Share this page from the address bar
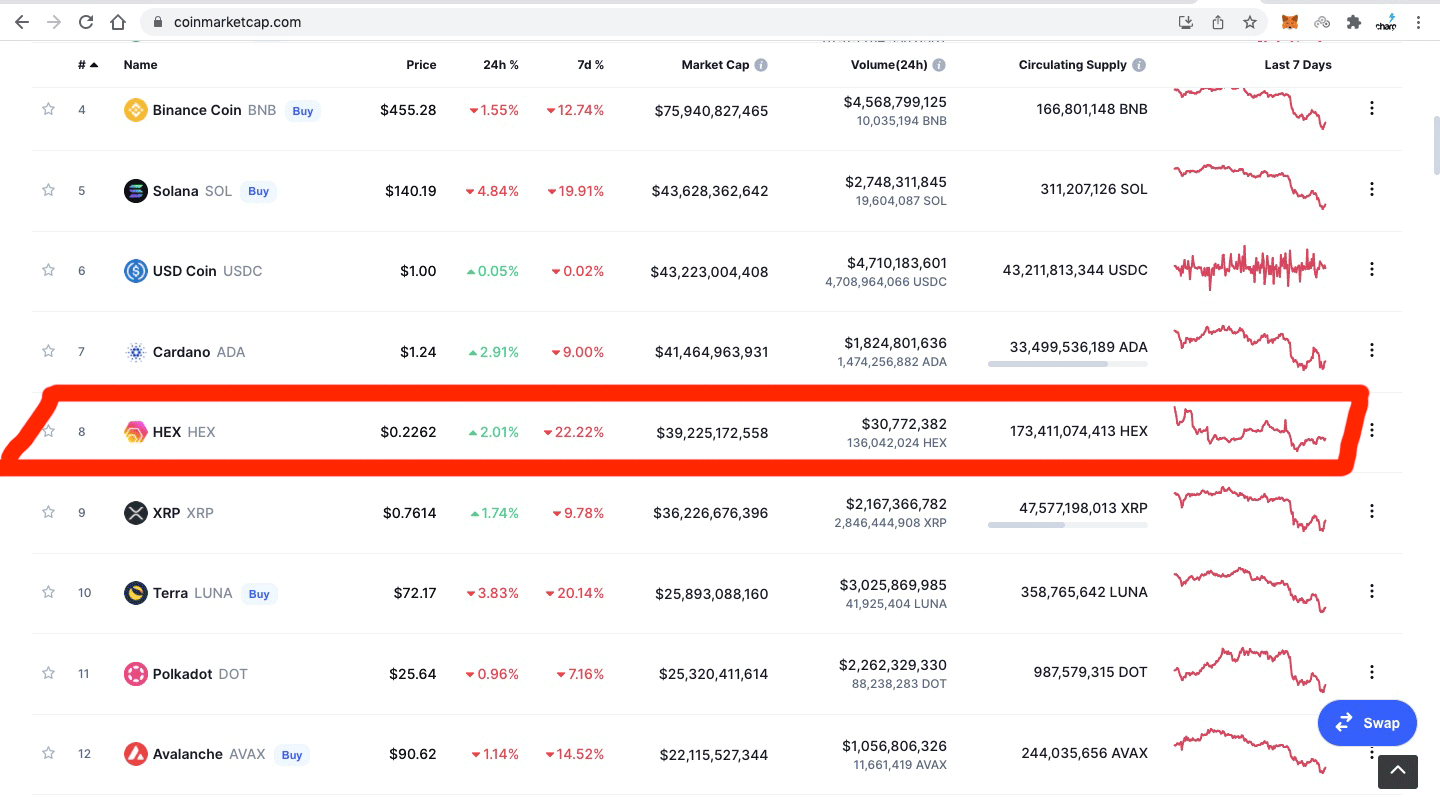The image size is (1440, 805). point(1218,22)
